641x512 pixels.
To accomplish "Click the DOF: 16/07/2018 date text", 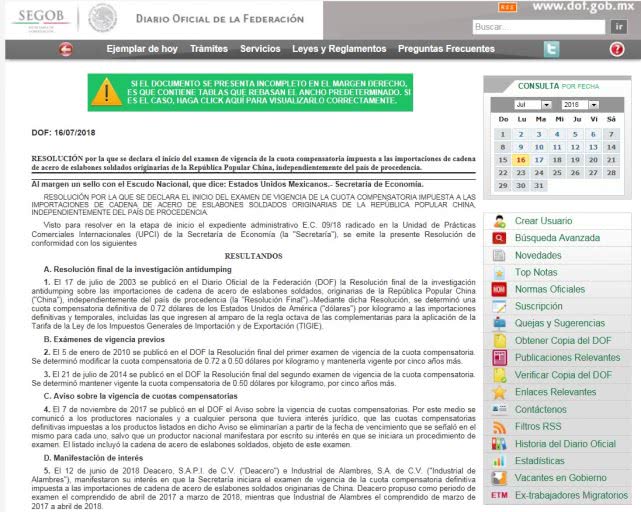I will [63, 132].
